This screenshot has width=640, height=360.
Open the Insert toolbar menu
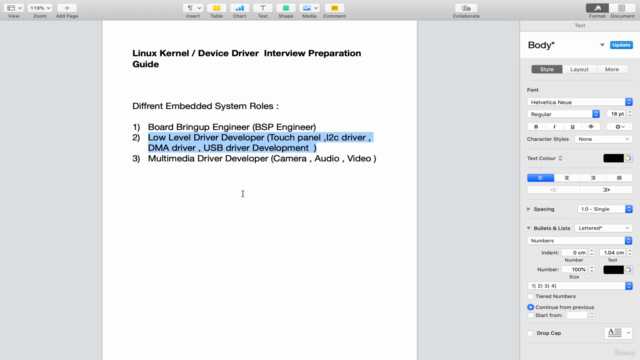point(193,8)
